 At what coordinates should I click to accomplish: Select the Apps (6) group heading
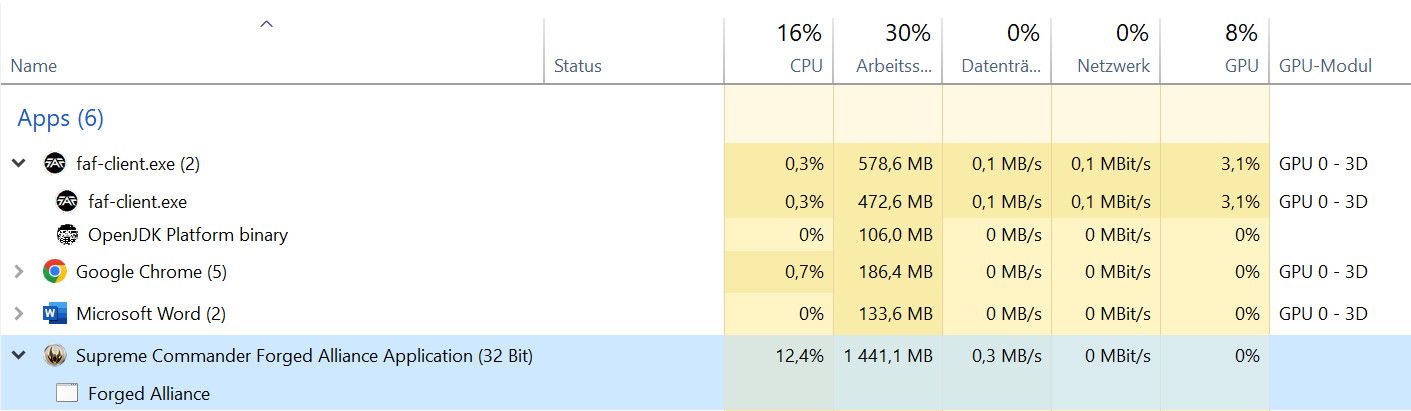[x=61, y=118]
